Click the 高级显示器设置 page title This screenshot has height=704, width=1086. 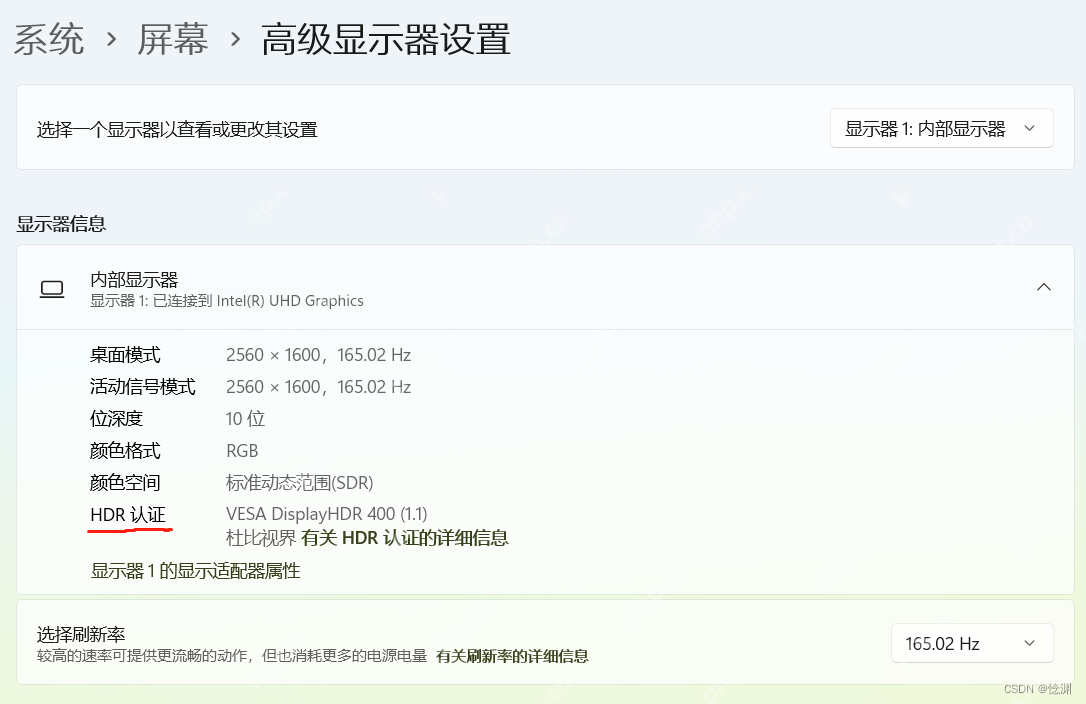tap(386, 39)
